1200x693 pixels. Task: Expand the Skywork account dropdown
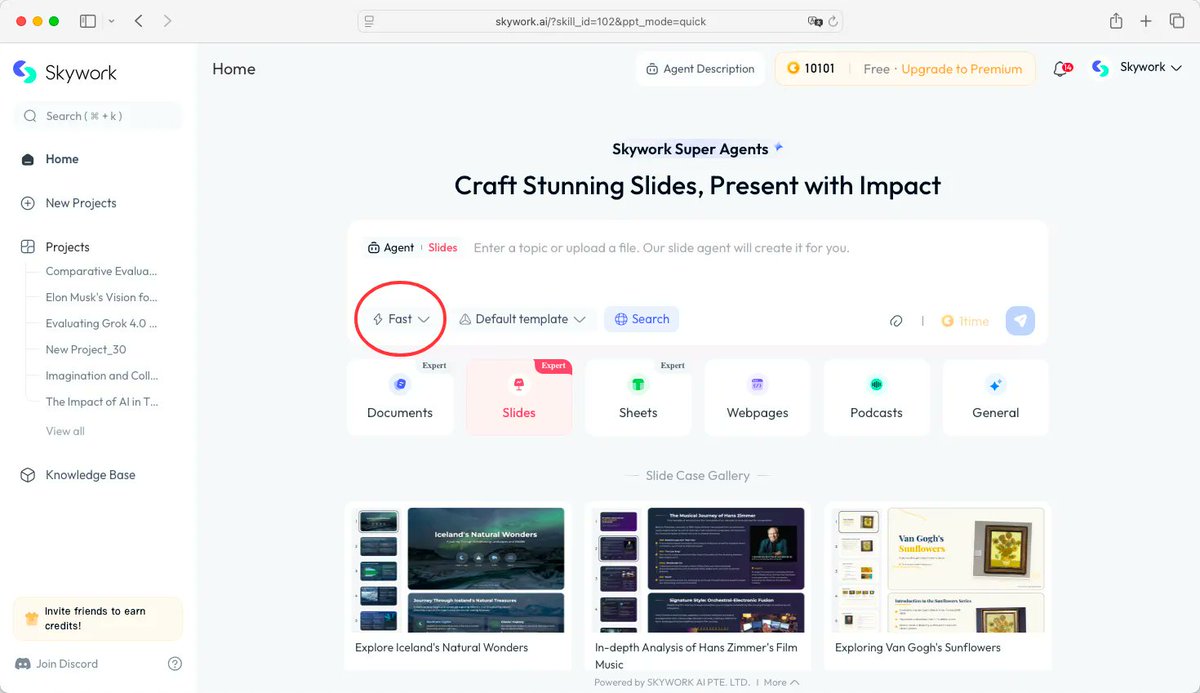point(1137,68)
